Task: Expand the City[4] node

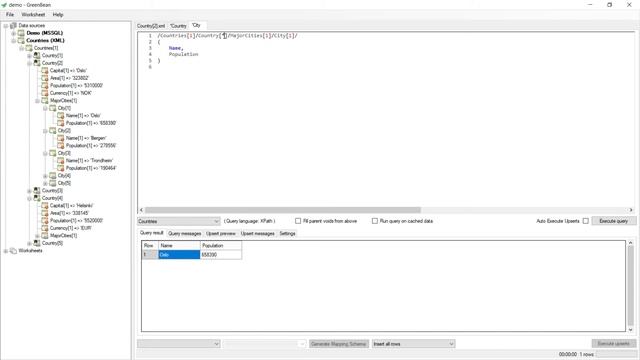Action: pos(45,176)
